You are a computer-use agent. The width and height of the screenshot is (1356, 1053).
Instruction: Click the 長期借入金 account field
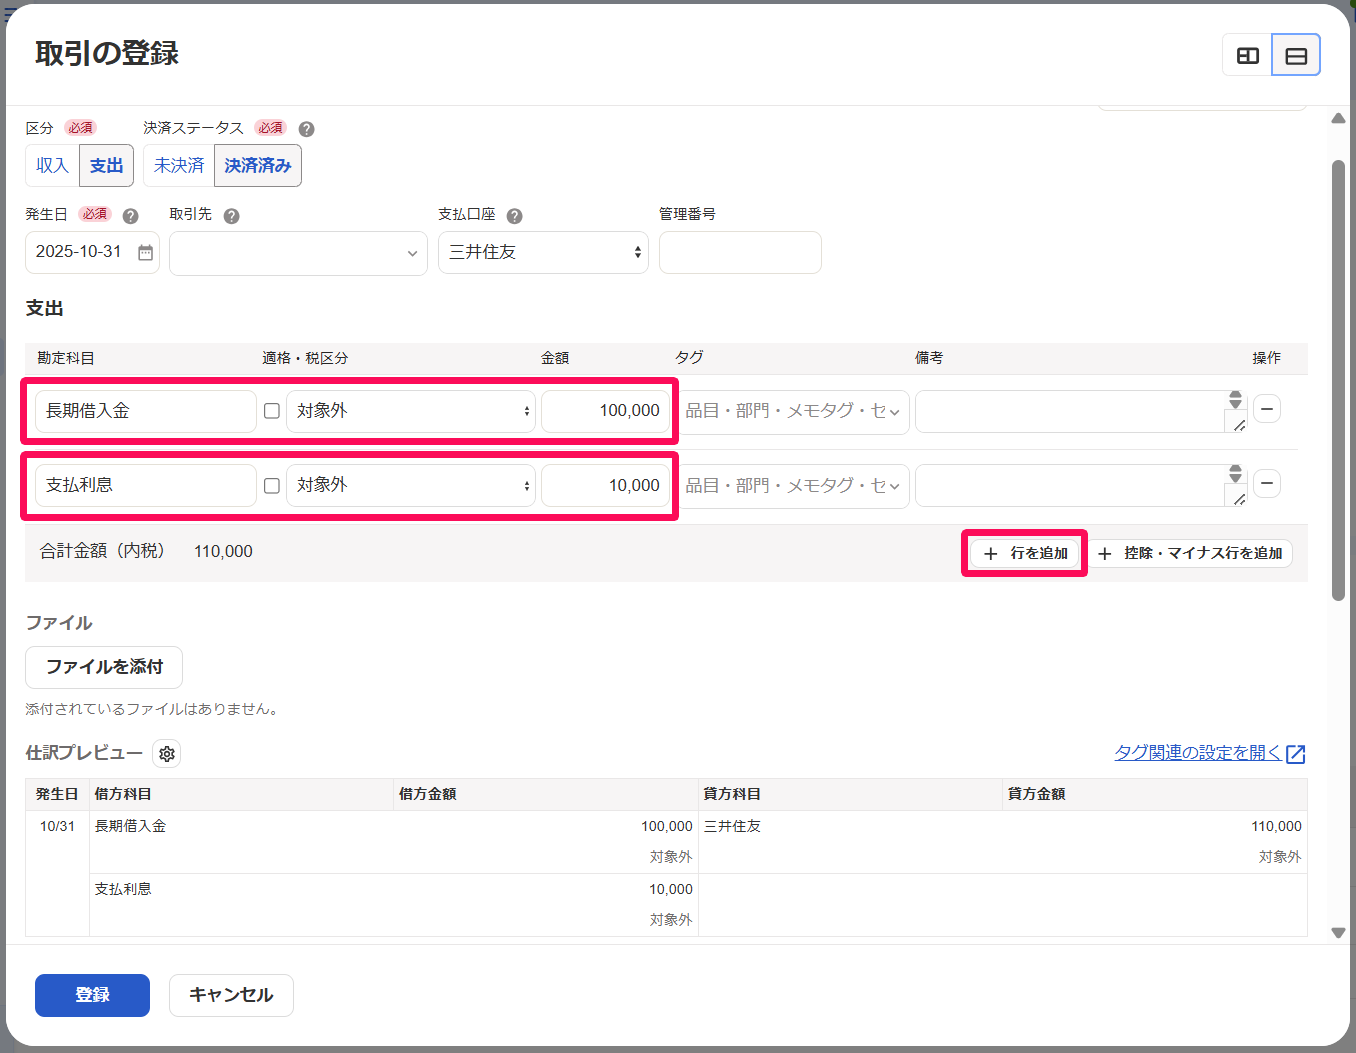[146, 411]
